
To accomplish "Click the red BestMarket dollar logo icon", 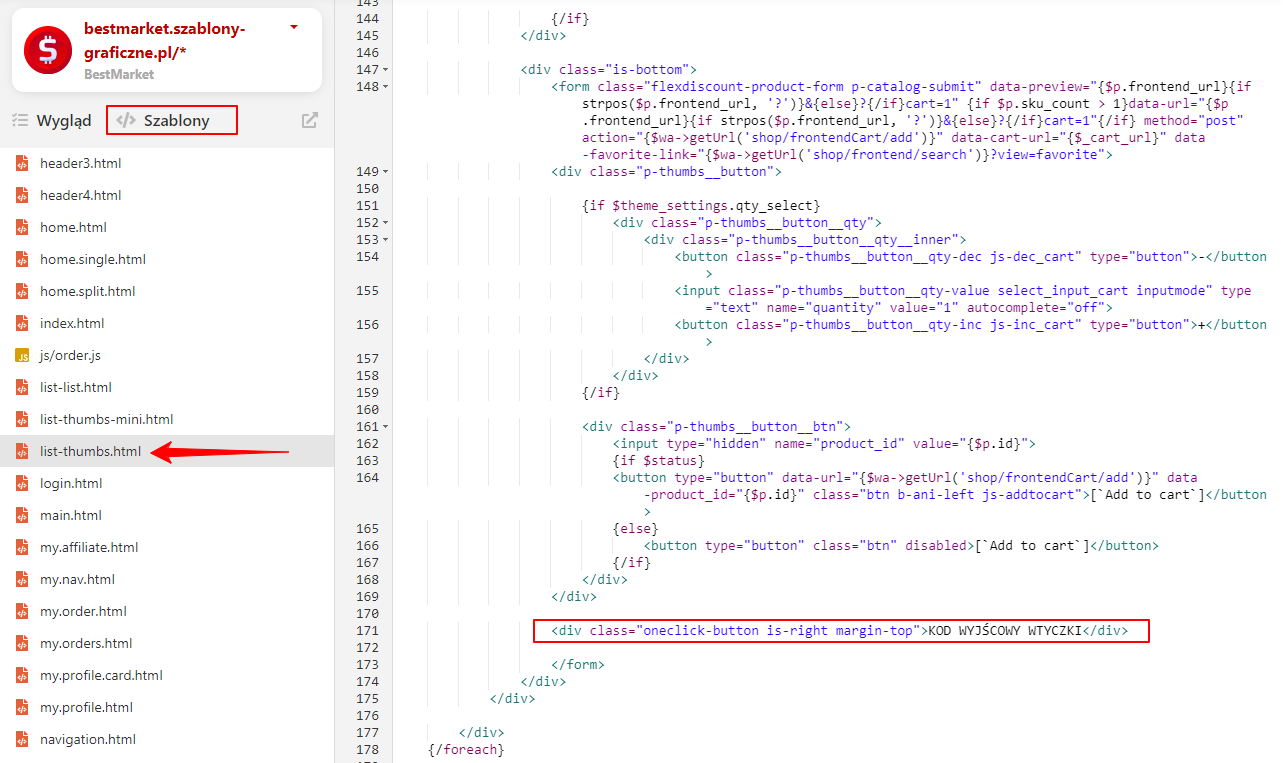I will (48, 49).
